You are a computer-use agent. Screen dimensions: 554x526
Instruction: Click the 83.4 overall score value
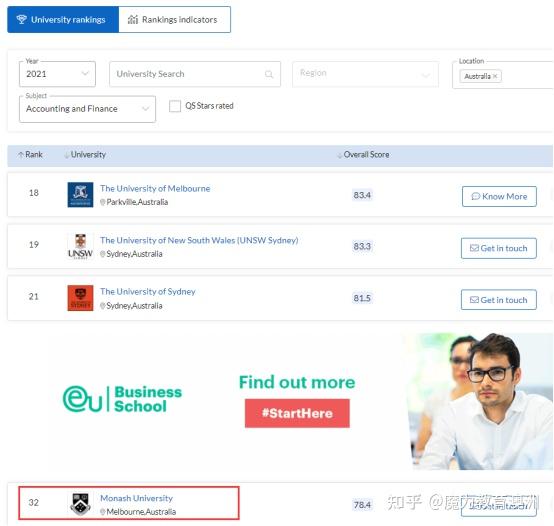coord(362,195)
